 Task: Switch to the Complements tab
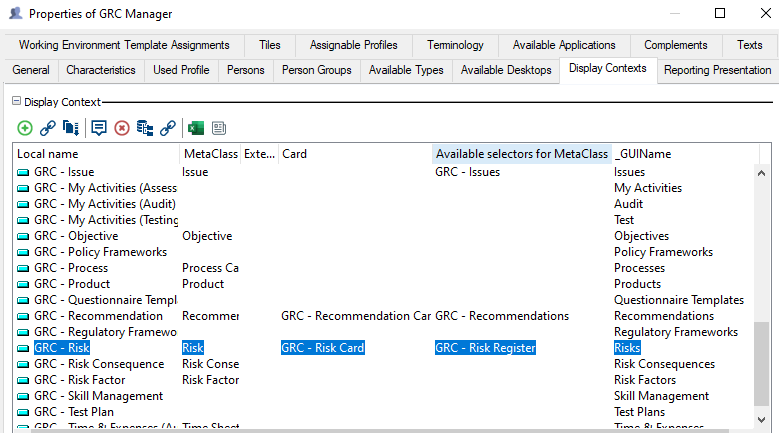point(676,45)
